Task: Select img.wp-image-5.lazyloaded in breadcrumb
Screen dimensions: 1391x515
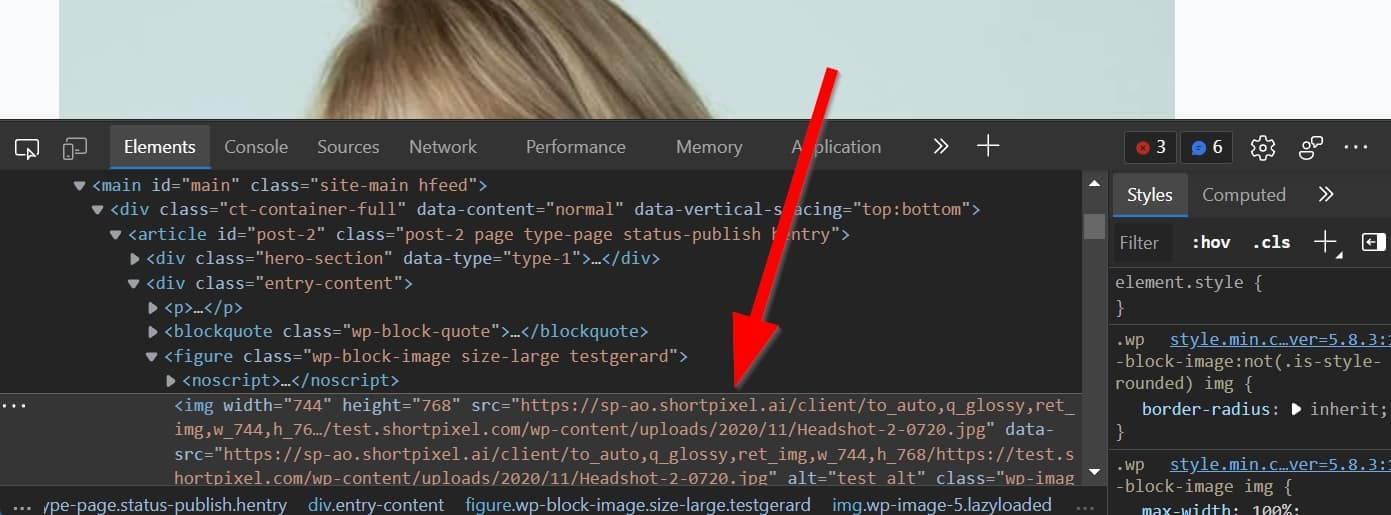Action: 942,505
